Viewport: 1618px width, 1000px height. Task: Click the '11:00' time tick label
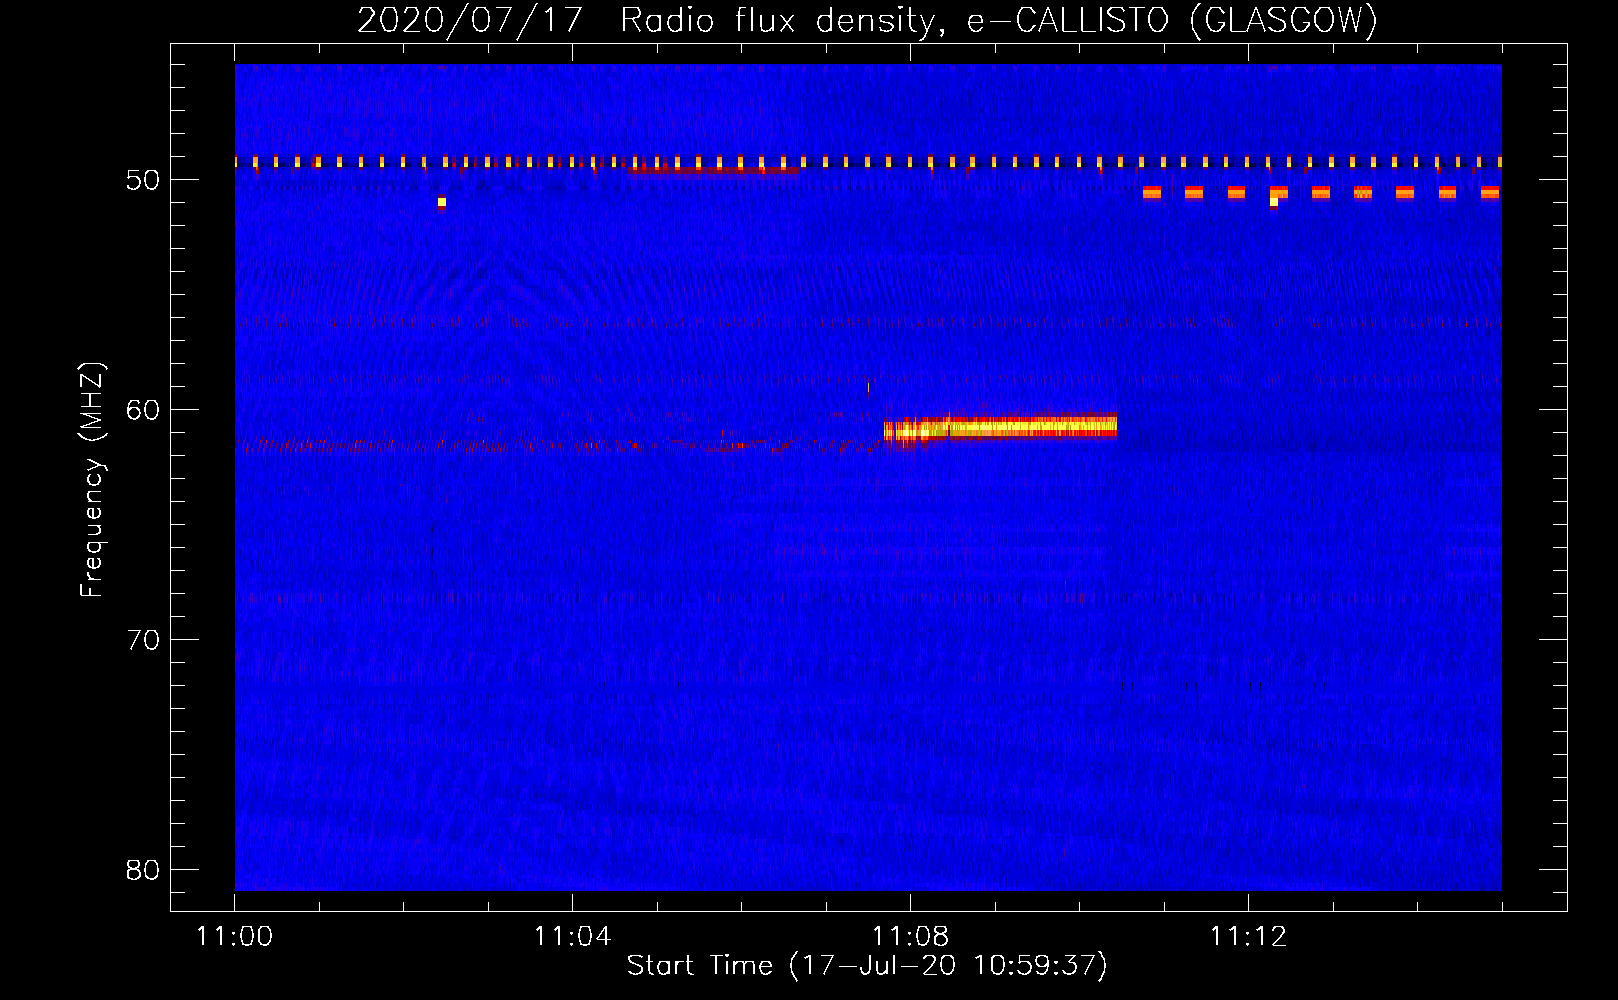(x=235, y=937)
